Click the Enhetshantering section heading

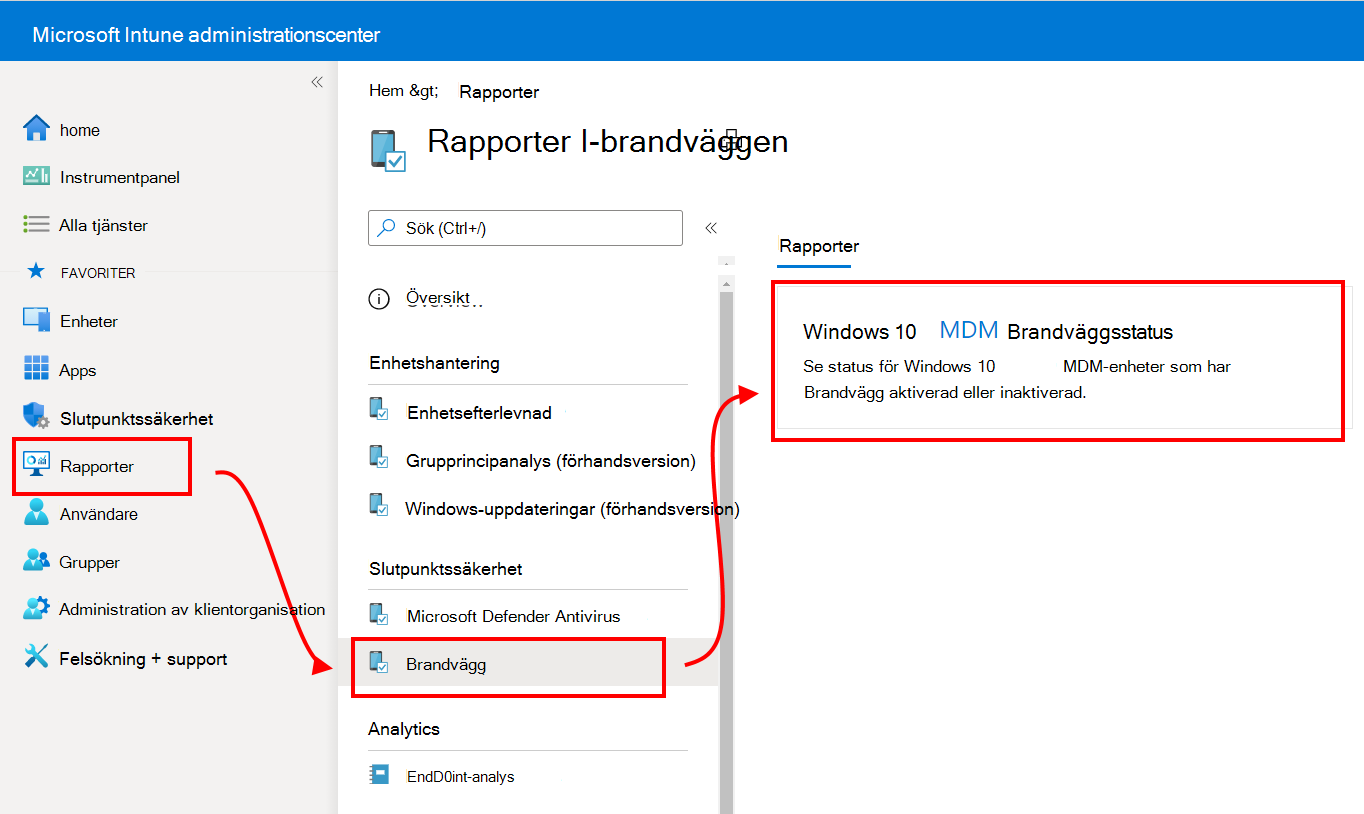pos(434,362)
